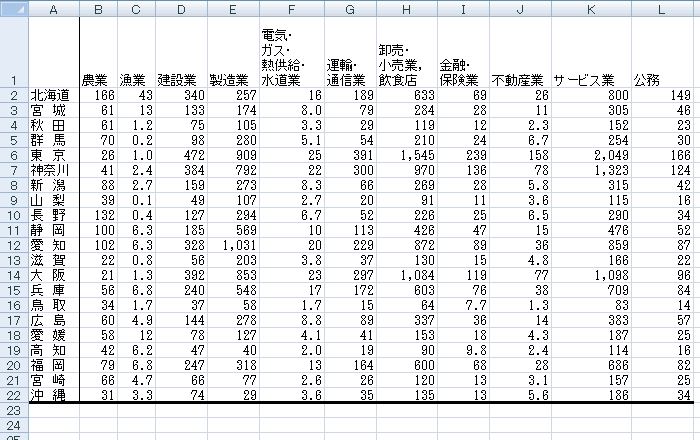Image resolution: width=700 pixels, height=440 pixels.
Task: Click Kanagawa's retail value 970
Action: (407, 170)
